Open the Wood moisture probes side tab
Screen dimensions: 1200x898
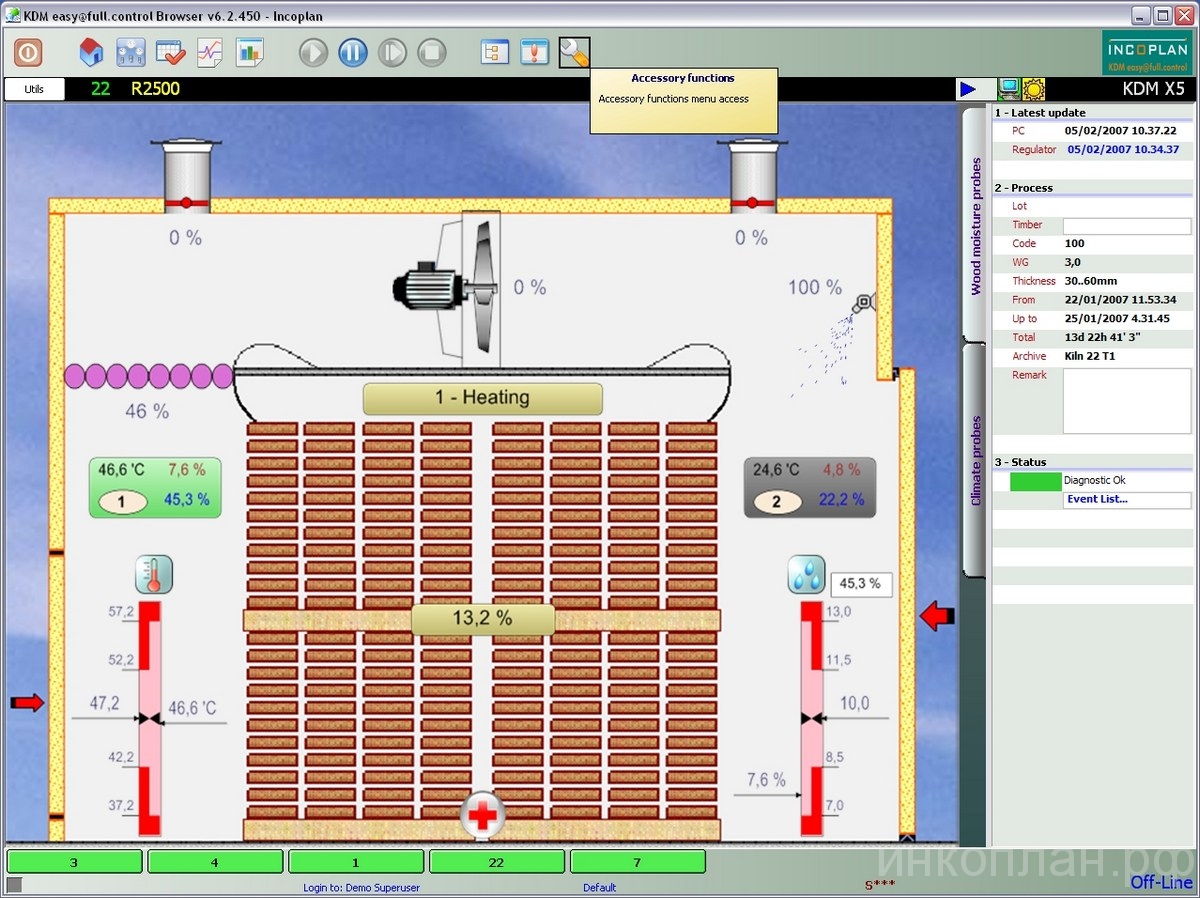(x=975, y=225)
